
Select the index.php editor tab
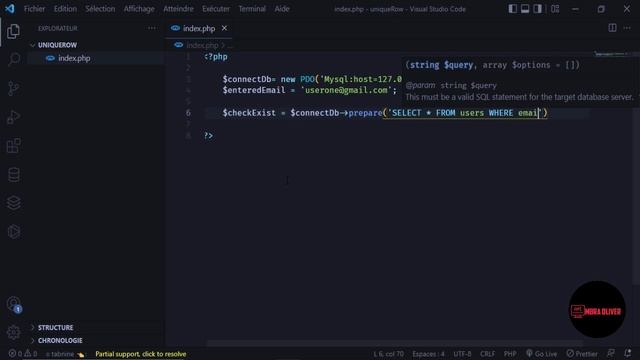[x=199, y=28]
